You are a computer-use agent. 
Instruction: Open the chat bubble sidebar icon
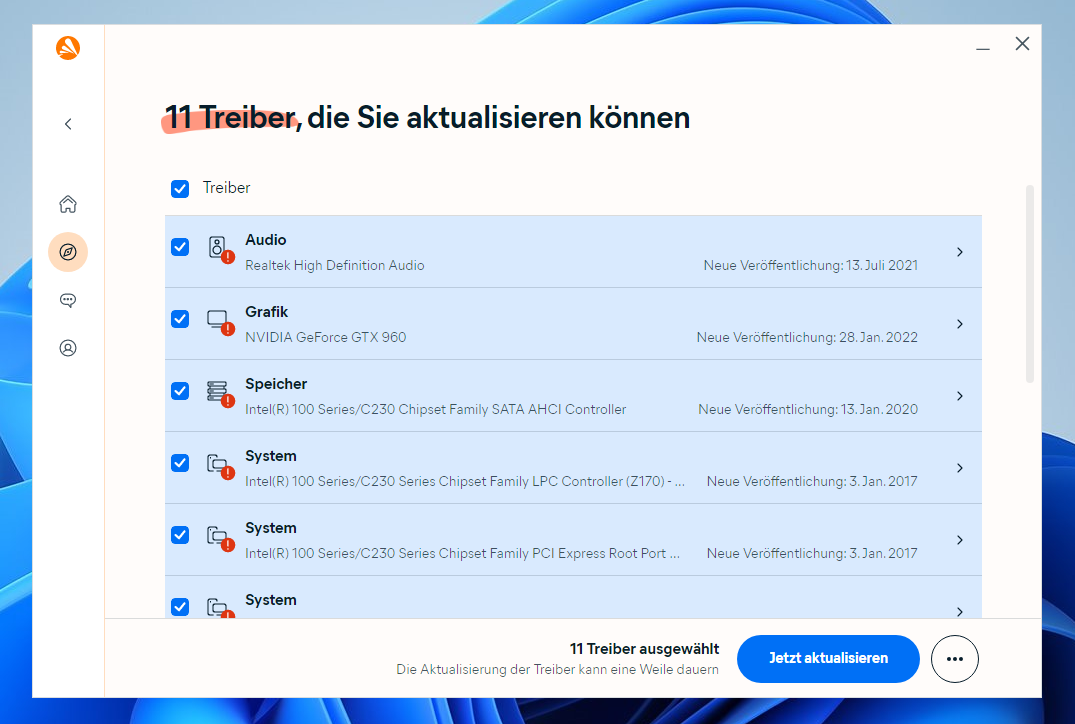68,300
